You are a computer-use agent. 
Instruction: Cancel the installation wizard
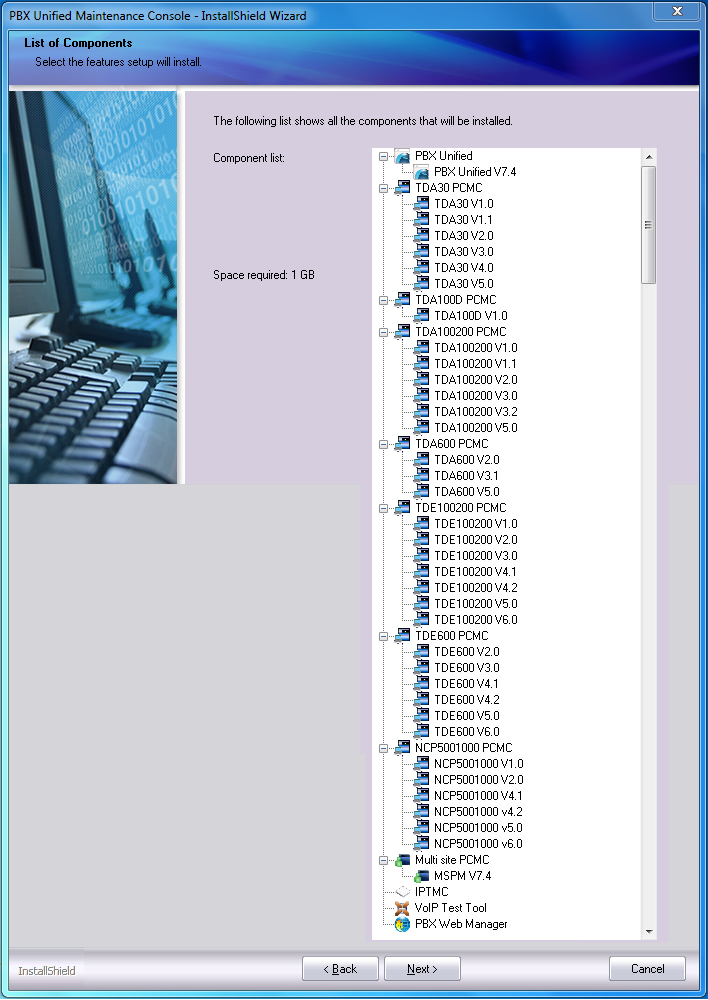[x=647, y=969]
